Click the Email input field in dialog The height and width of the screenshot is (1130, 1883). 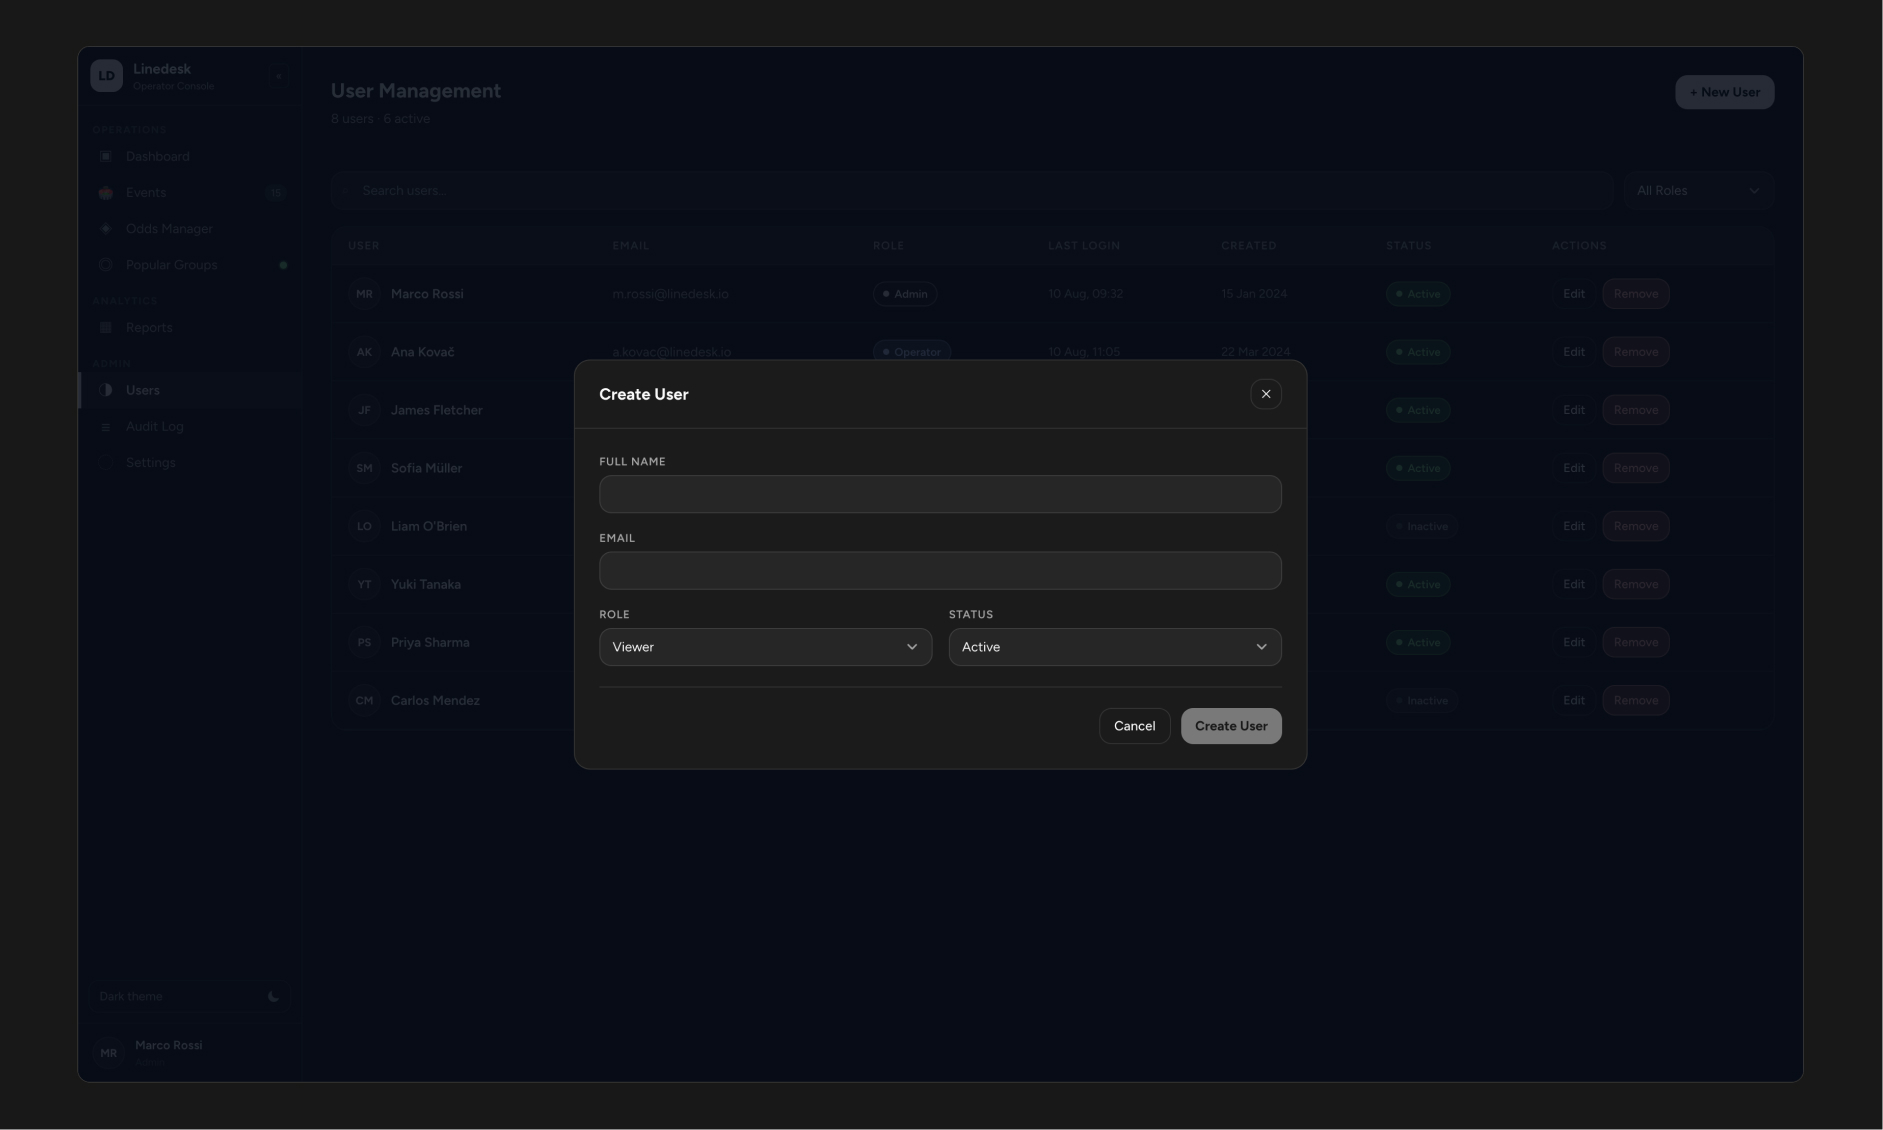click(x=940, y=571)
